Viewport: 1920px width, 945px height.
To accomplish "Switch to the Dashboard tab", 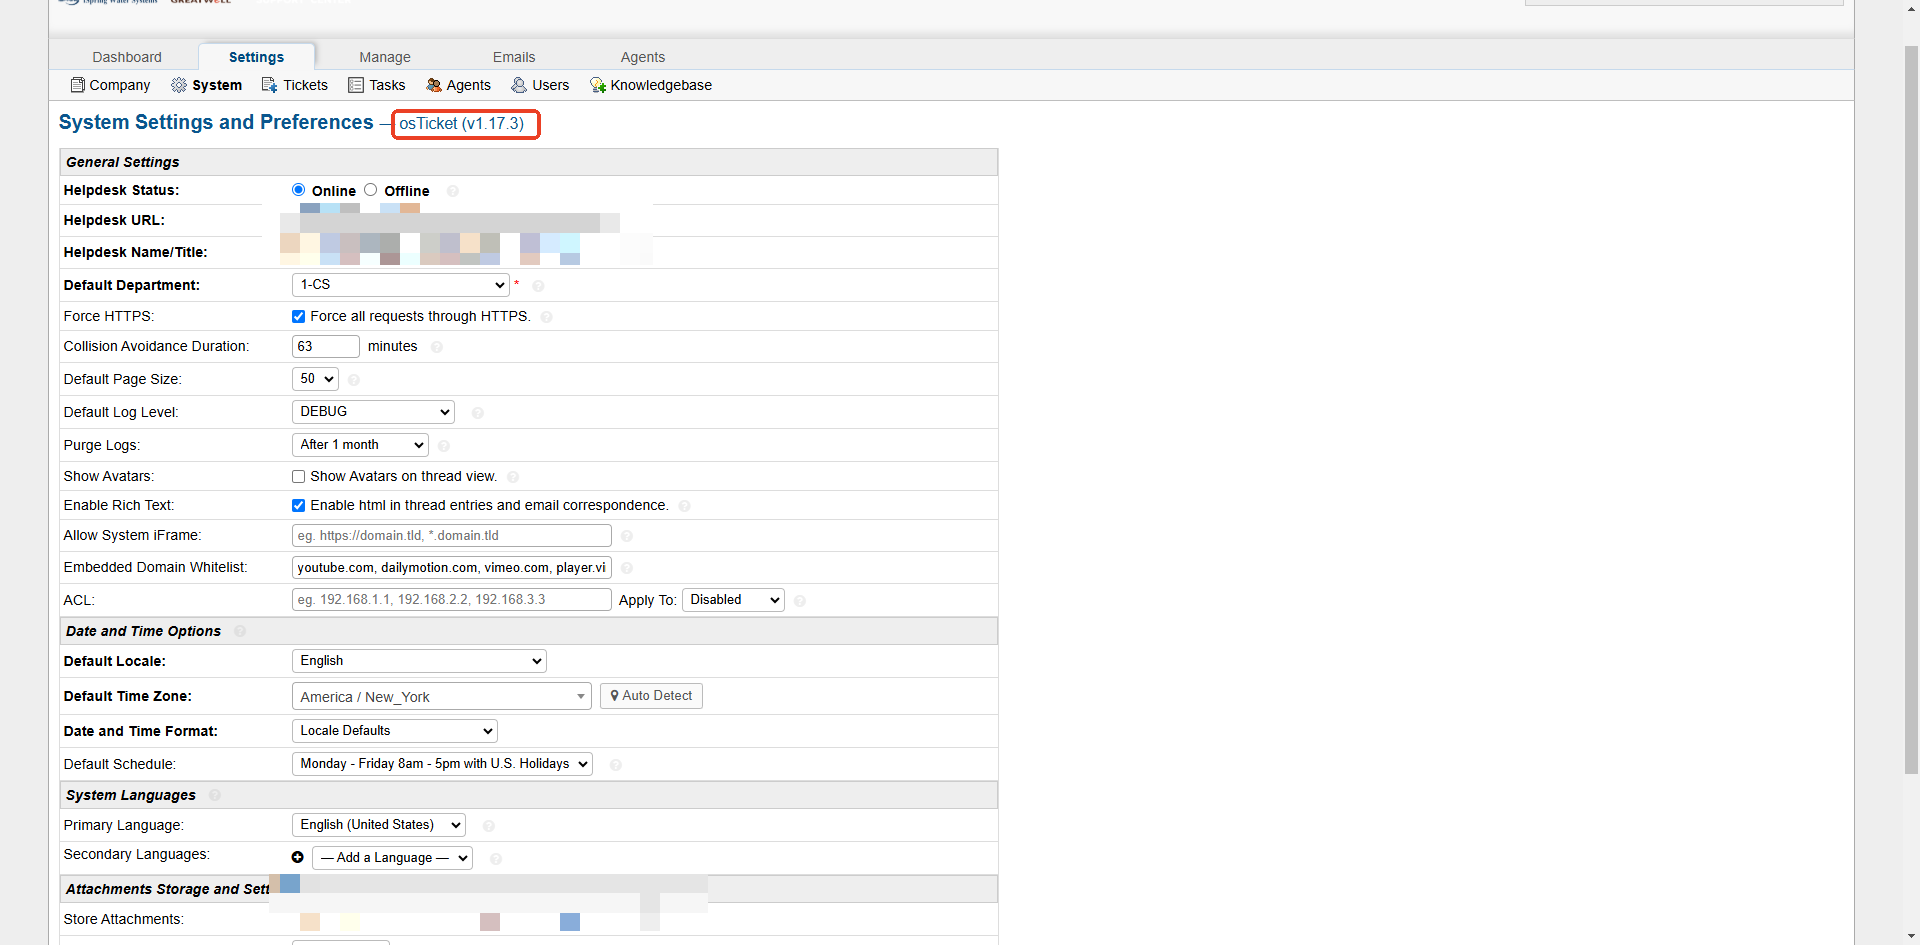I will 127,57.
